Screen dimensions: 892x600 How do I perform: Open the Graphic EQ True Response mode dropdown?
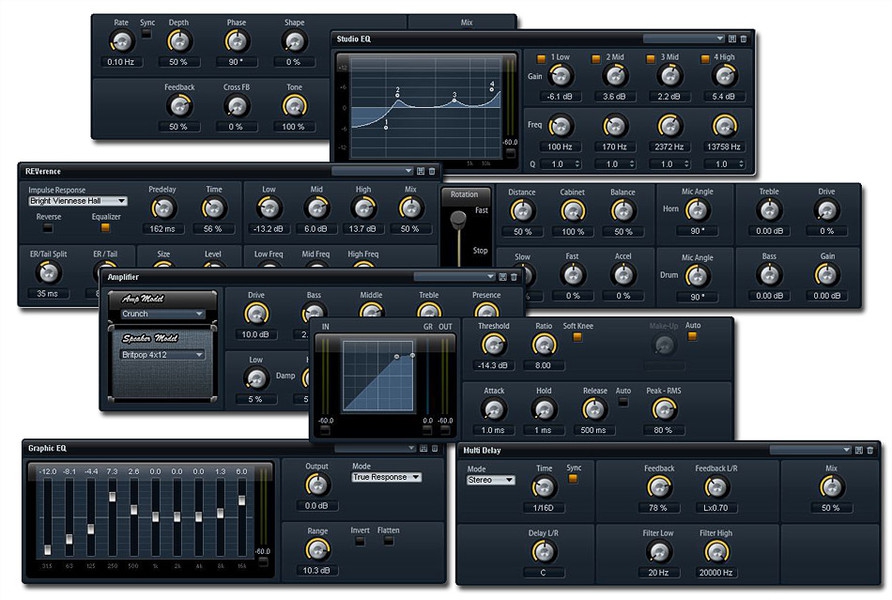[x=386, y=477]
